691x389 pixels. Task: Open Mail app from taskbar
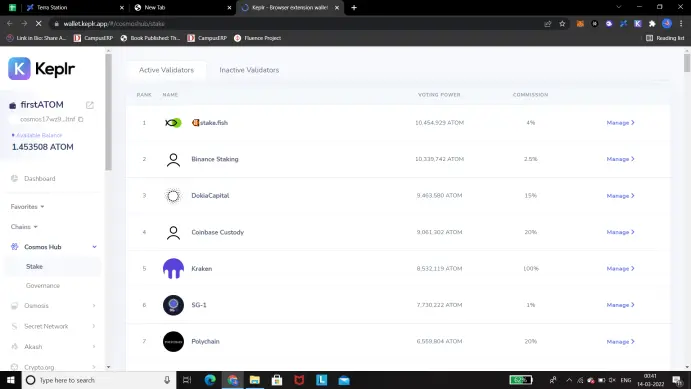[x=344, y=380]
